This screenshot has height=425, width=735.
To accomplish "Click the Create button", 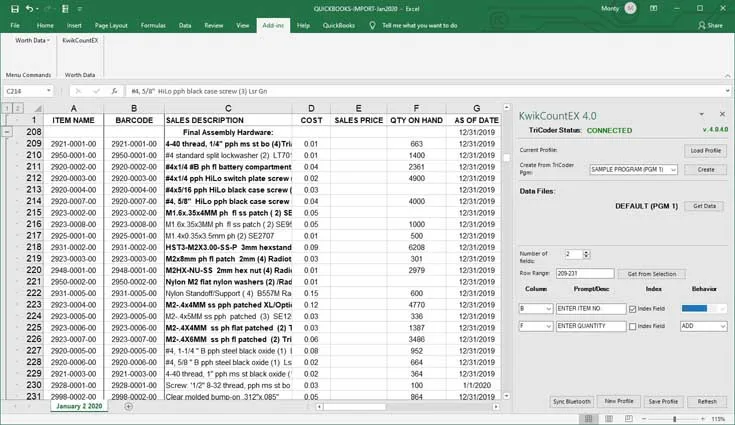I will [705, 170].
